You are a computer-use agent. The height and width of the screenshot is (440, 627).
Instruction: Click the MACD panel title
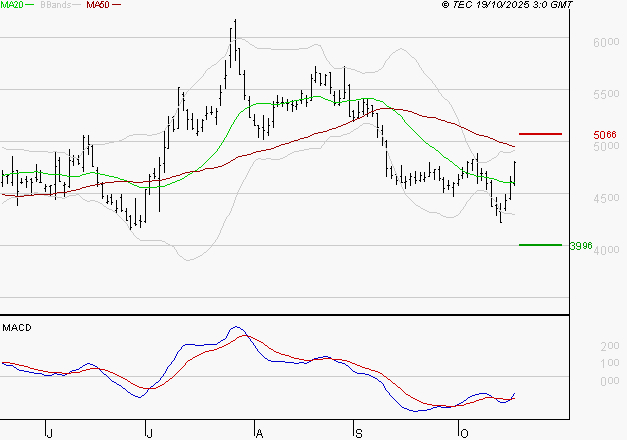click(18, 327)
